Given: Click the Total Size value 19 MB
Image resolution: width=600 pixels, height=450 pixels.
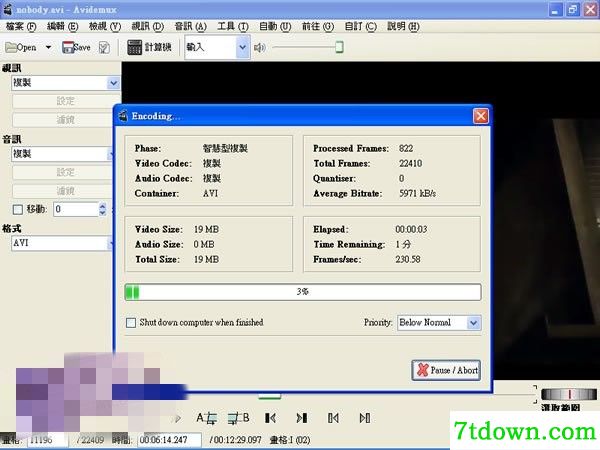Looking at the screenshot, I should (206, 259).
